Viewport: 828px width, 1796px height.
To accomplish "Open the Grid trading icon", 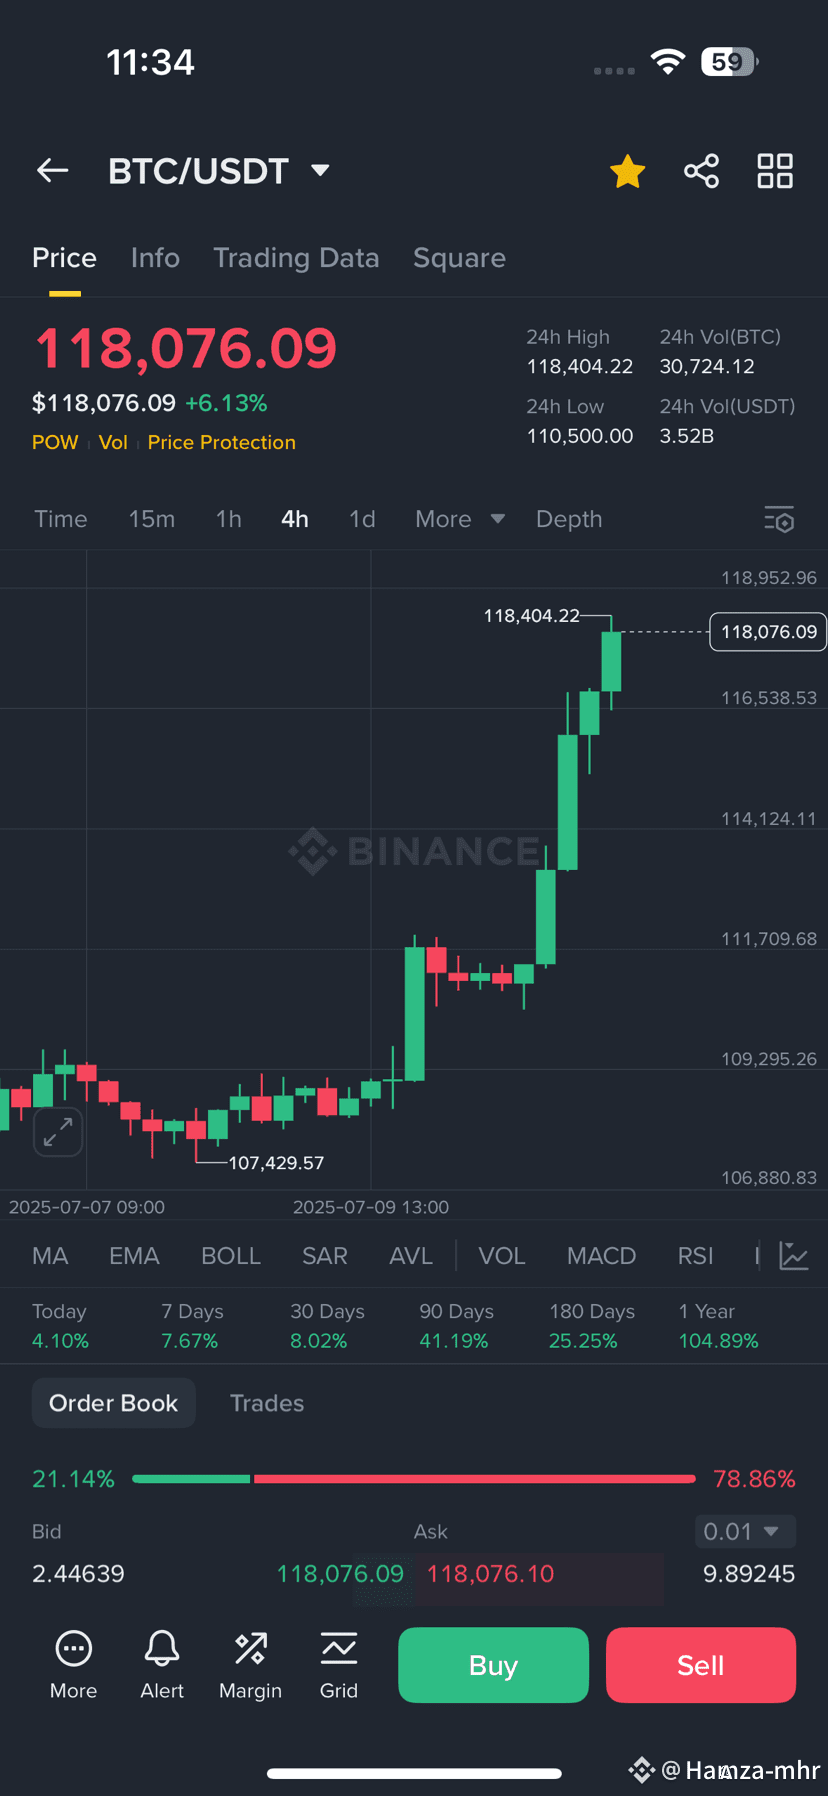I will click(339, 1665).
